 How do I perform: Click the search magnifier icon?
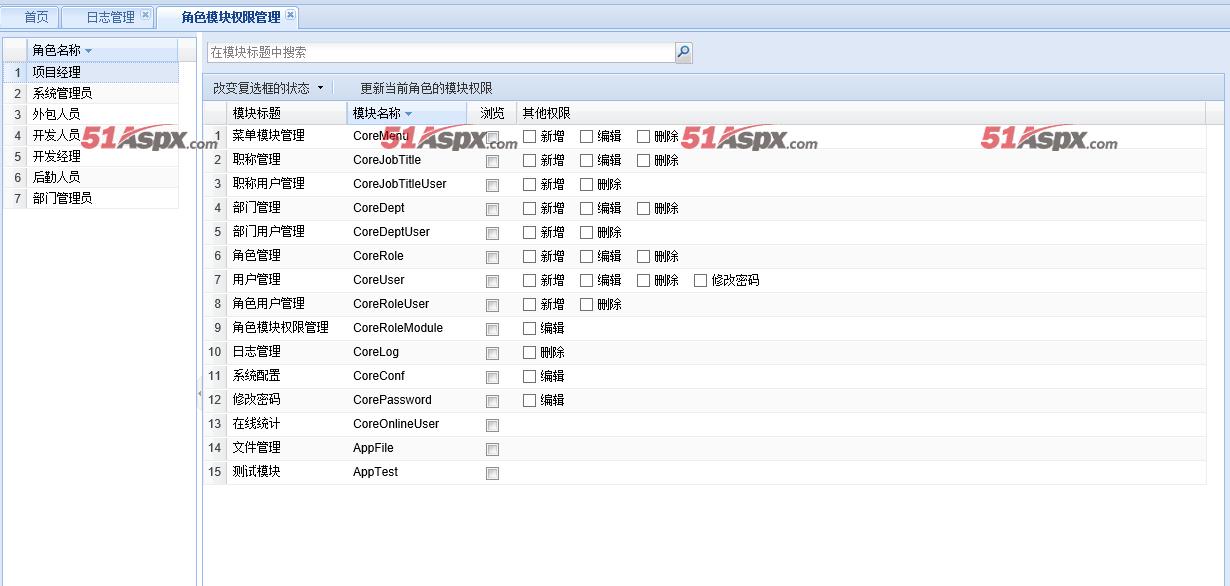pos(683,53)
